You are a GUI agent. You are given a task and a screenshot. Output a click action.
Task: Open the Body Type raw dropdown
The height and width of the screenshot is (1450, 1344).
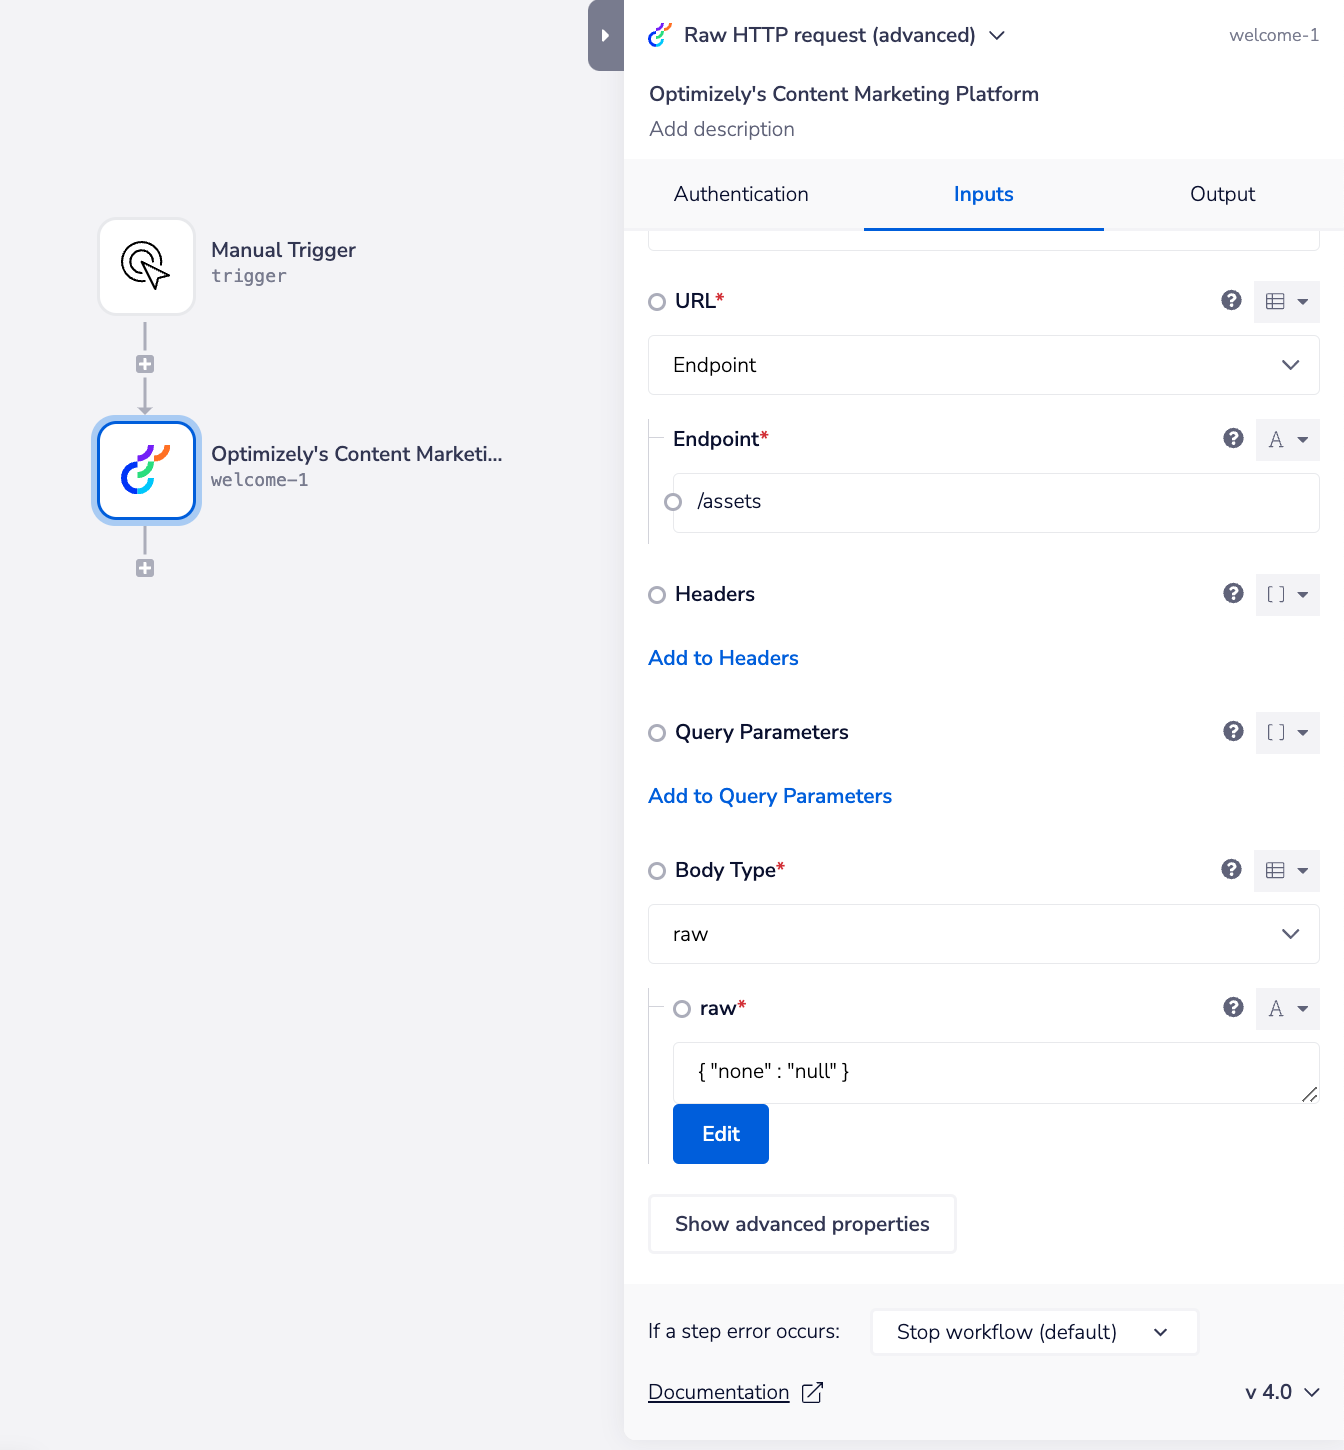[x=983, y=934]
